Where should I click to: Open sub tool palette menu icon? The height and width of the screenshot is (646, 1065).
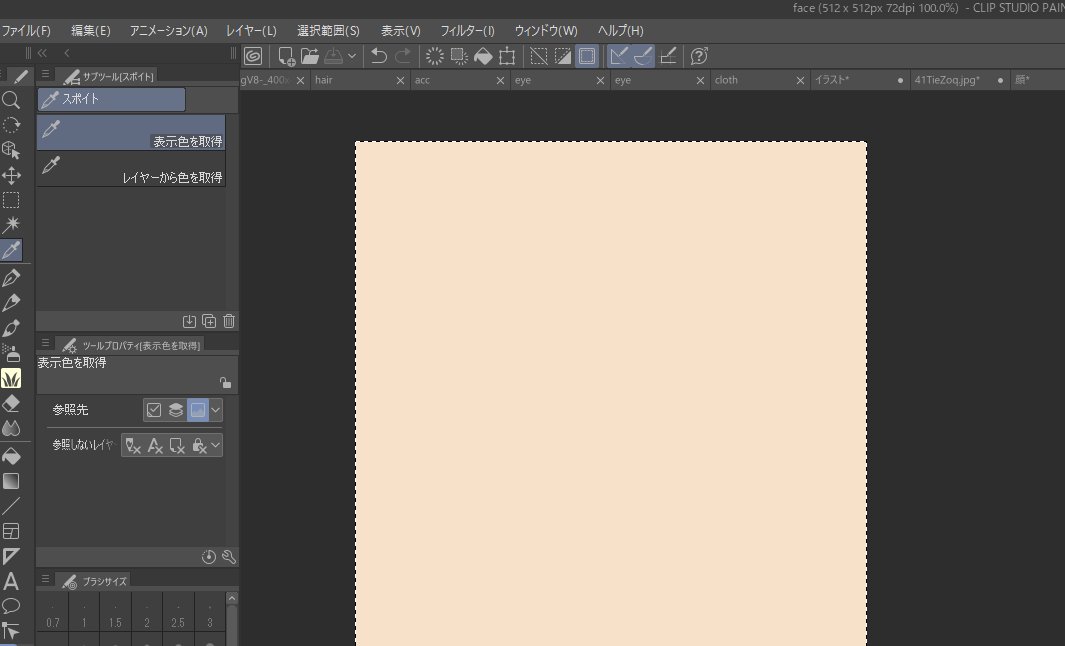click(46, 74)
